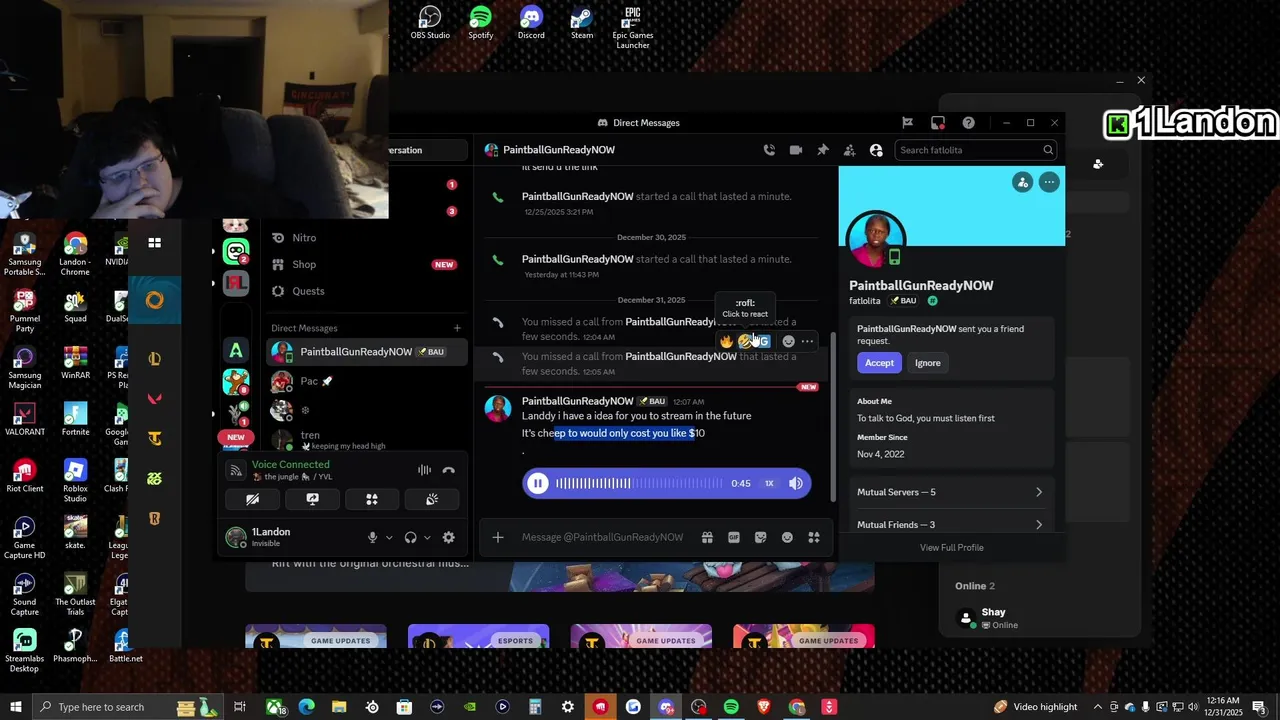1280x720 pixels.
Task: Click the Search fatlolita field
Action: (x=975, y=150)
